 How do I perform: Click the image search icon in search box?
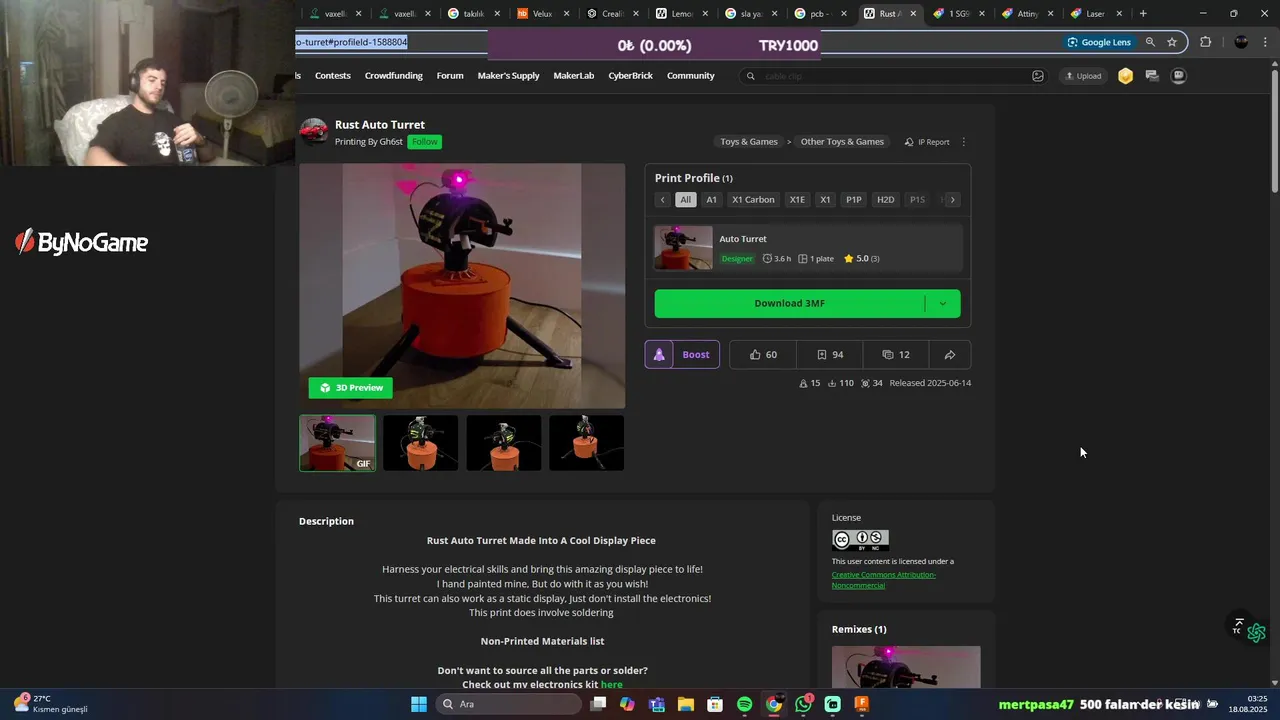[x=1038, y=76]
